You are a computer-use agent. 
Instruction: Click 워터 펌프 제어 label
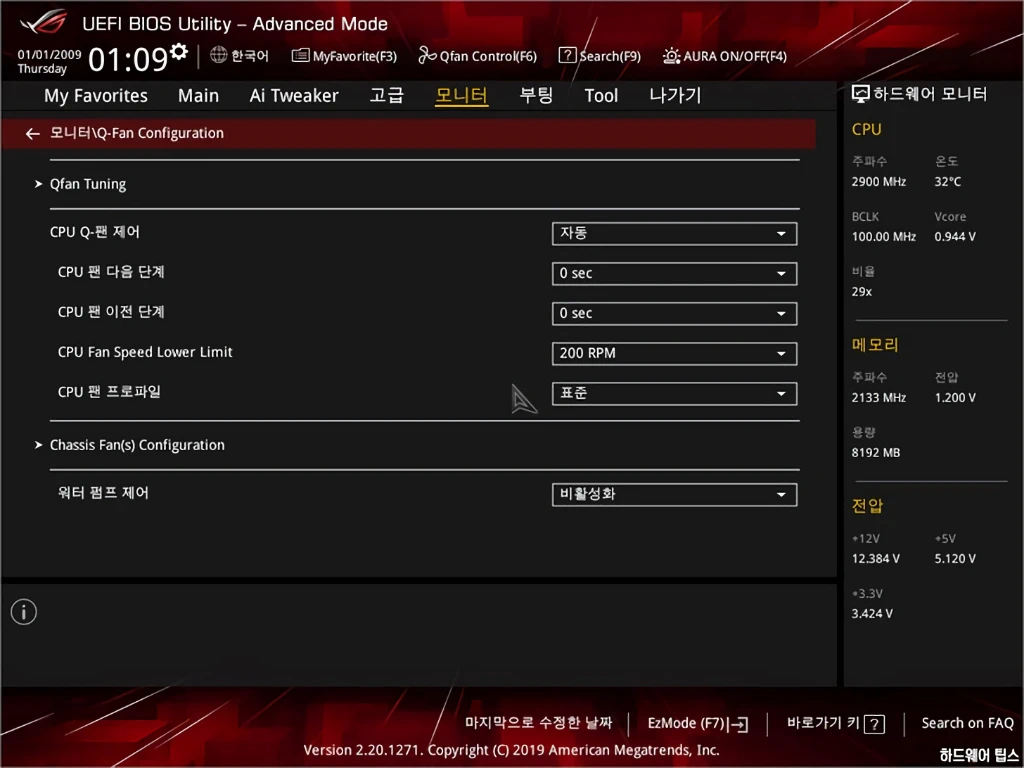[103, 493]
